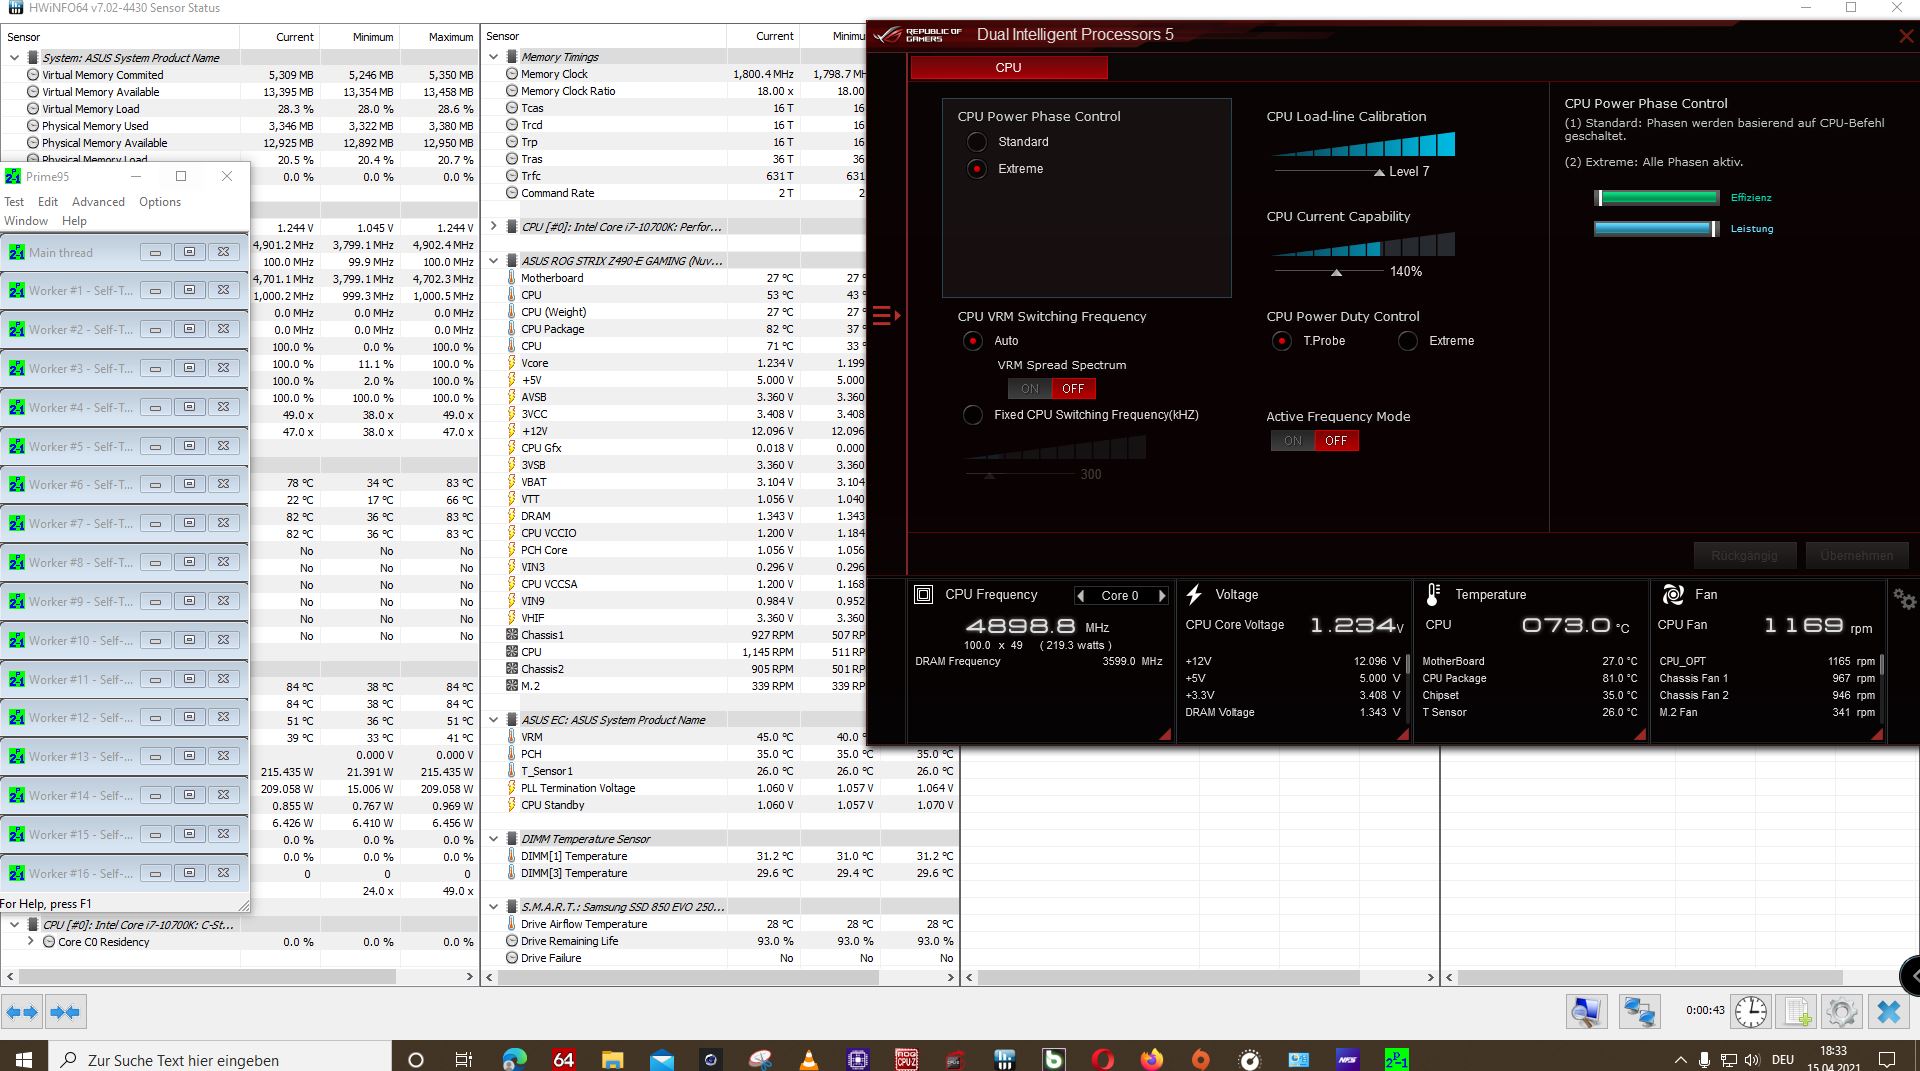Image resolution: width=1920 pixels, height=1071 pixels.
Task: Open Prime95 Test menu
Action: [x=14, y=202]
